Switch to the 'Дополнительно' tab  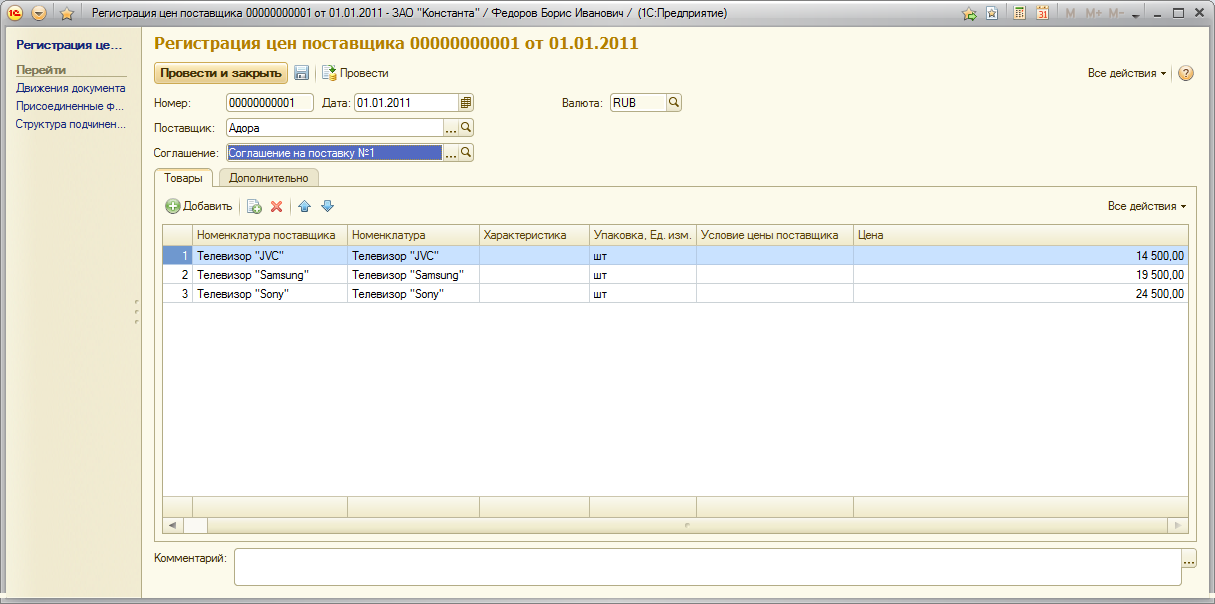(269, 177)
